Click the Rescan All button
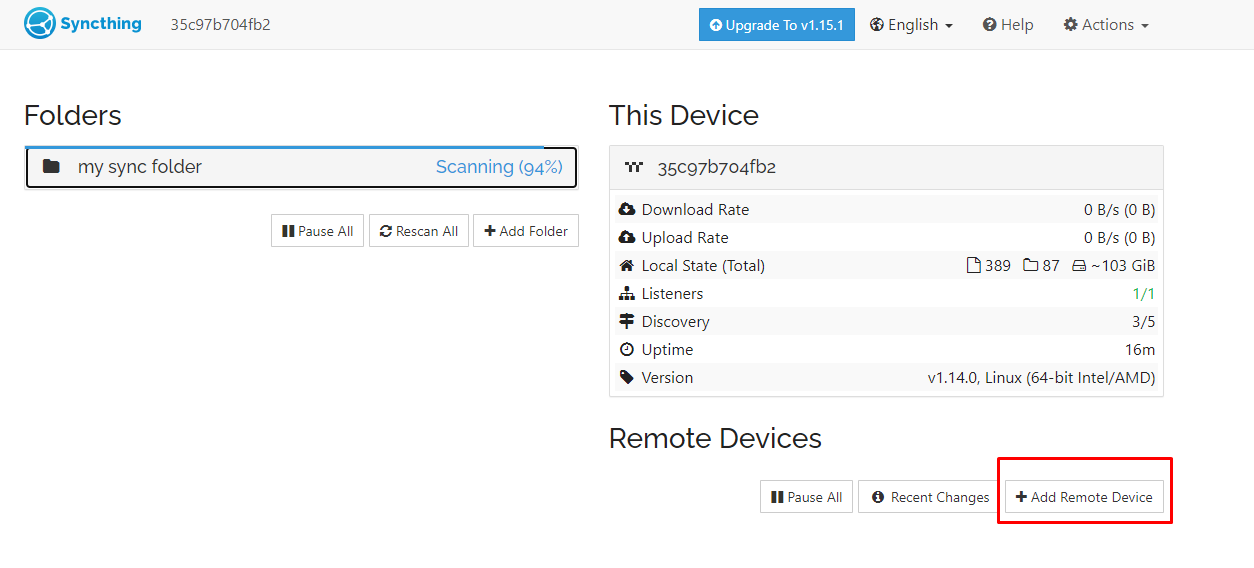 [x=419, y=231]
